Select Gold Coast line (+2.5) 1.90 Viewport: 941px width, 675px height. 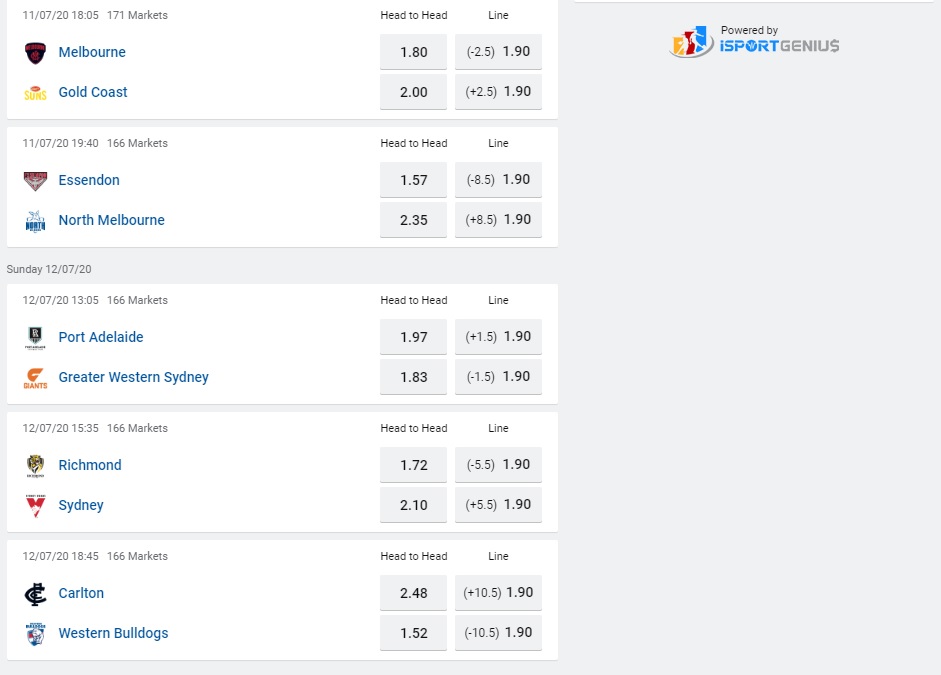pyautogui.click(x=498, y=92)
